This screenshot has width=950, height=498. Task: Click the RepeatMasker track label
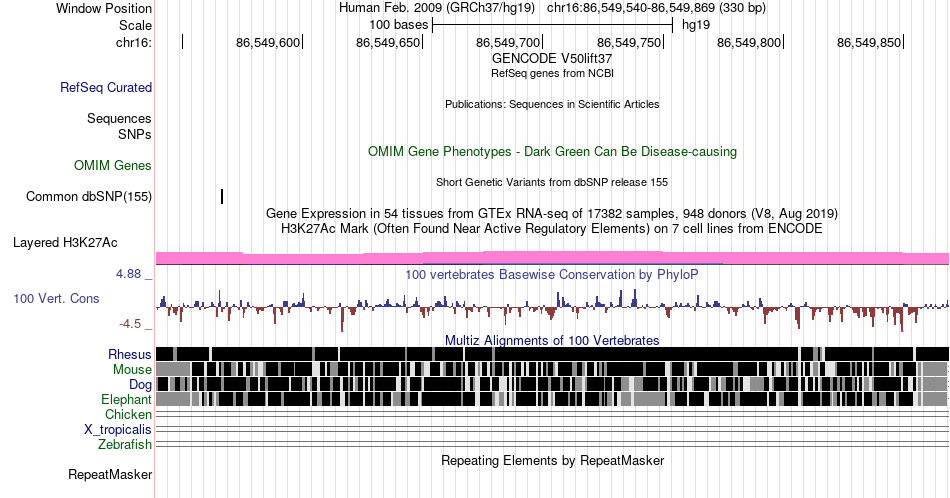(110, 474)
